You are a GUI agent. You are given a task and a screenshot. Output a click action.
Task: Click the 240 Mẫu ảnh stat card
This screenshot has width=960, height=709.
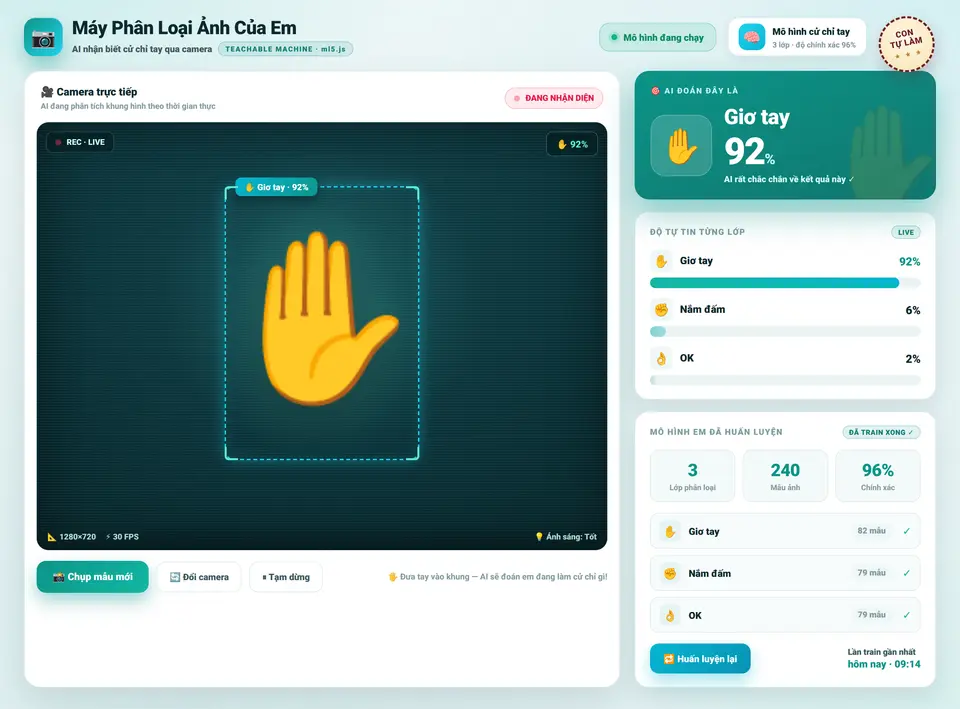coord(785,476)
